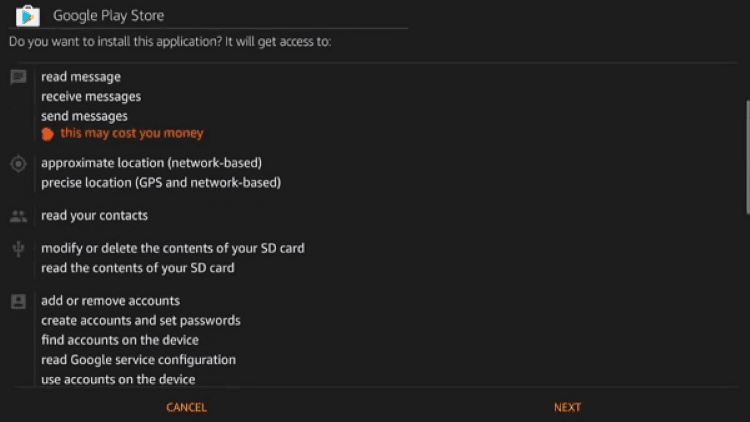750x422 pixels.
Task: Select 'add or remove accounts' permission
Action: (x=110, y=301)
